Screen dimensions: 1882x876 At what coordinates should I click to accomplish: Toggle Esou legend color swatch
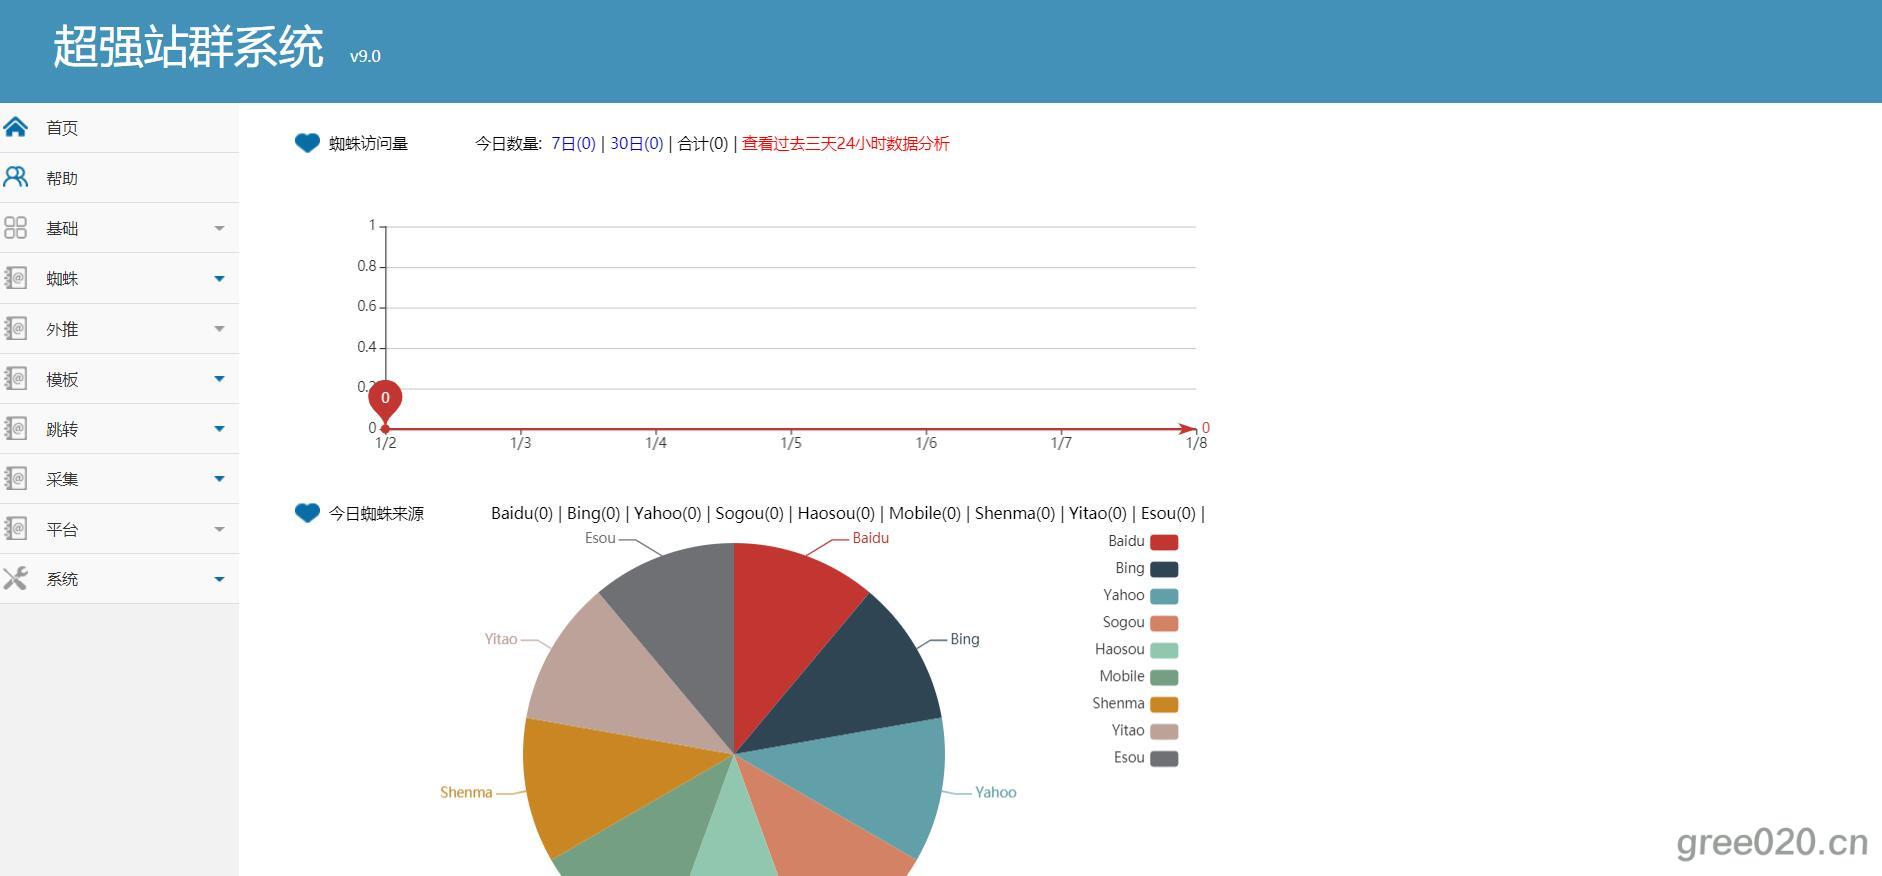coord(1164,758)
